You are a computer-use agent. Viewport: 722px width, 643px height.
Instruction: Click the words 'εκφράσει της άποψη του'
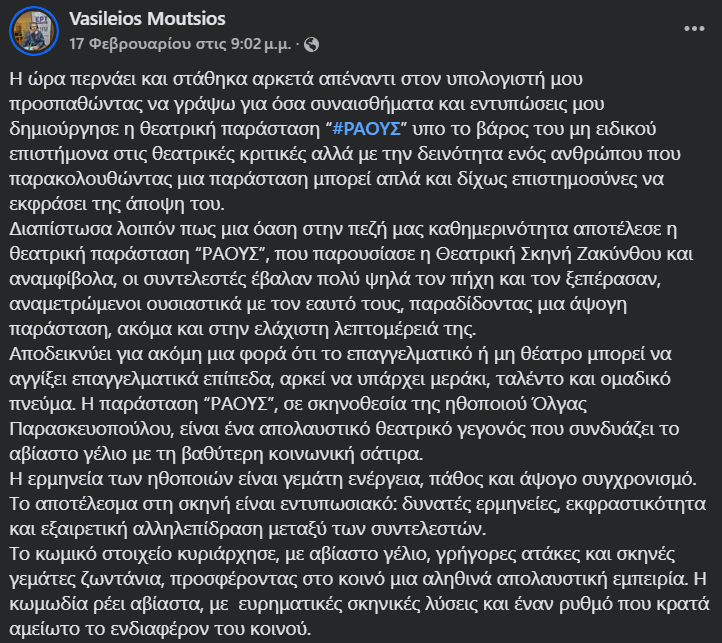tap(117, 204)
